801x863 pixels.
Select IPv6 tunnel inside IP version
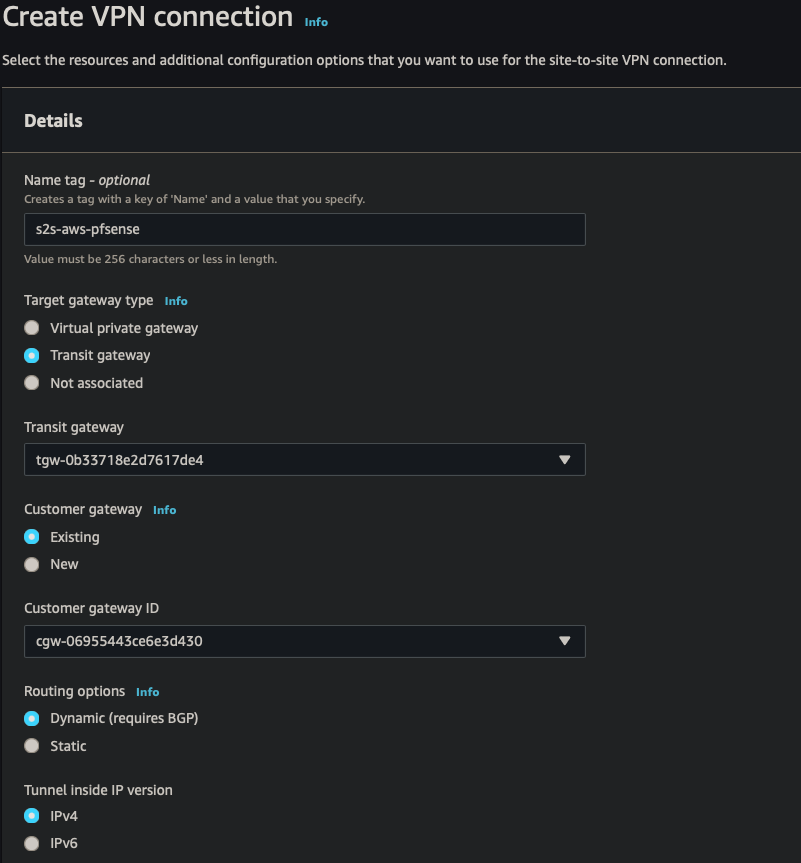[x=31, y=843]
